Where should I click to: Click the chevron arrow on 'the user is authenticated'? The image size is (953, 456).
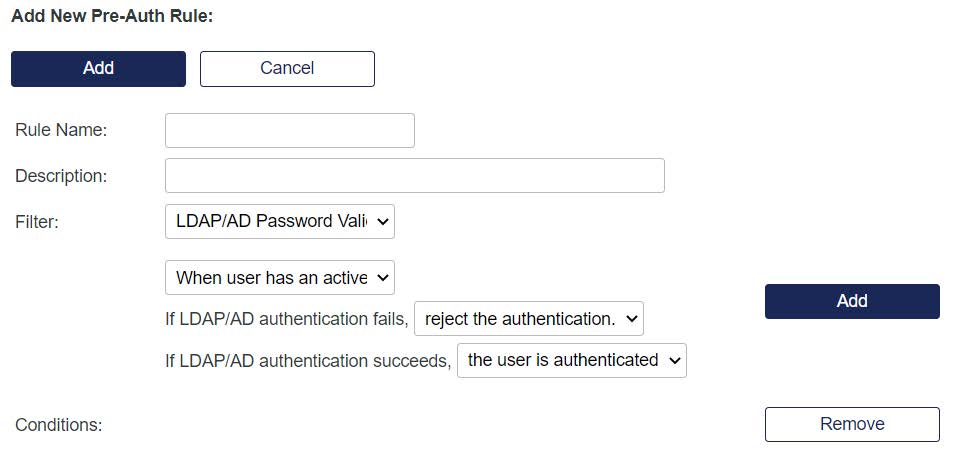click(x=674, y=360)
